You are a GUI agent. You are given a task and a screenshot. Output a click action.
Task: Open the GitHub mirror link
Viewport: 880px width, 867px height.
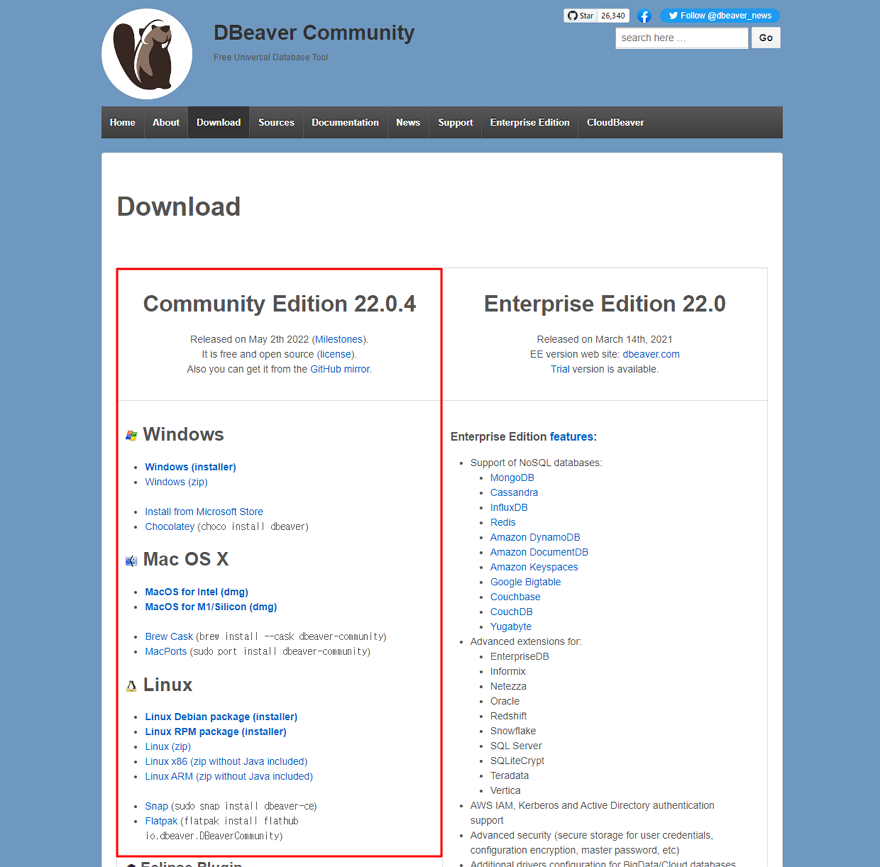point(340,369)
